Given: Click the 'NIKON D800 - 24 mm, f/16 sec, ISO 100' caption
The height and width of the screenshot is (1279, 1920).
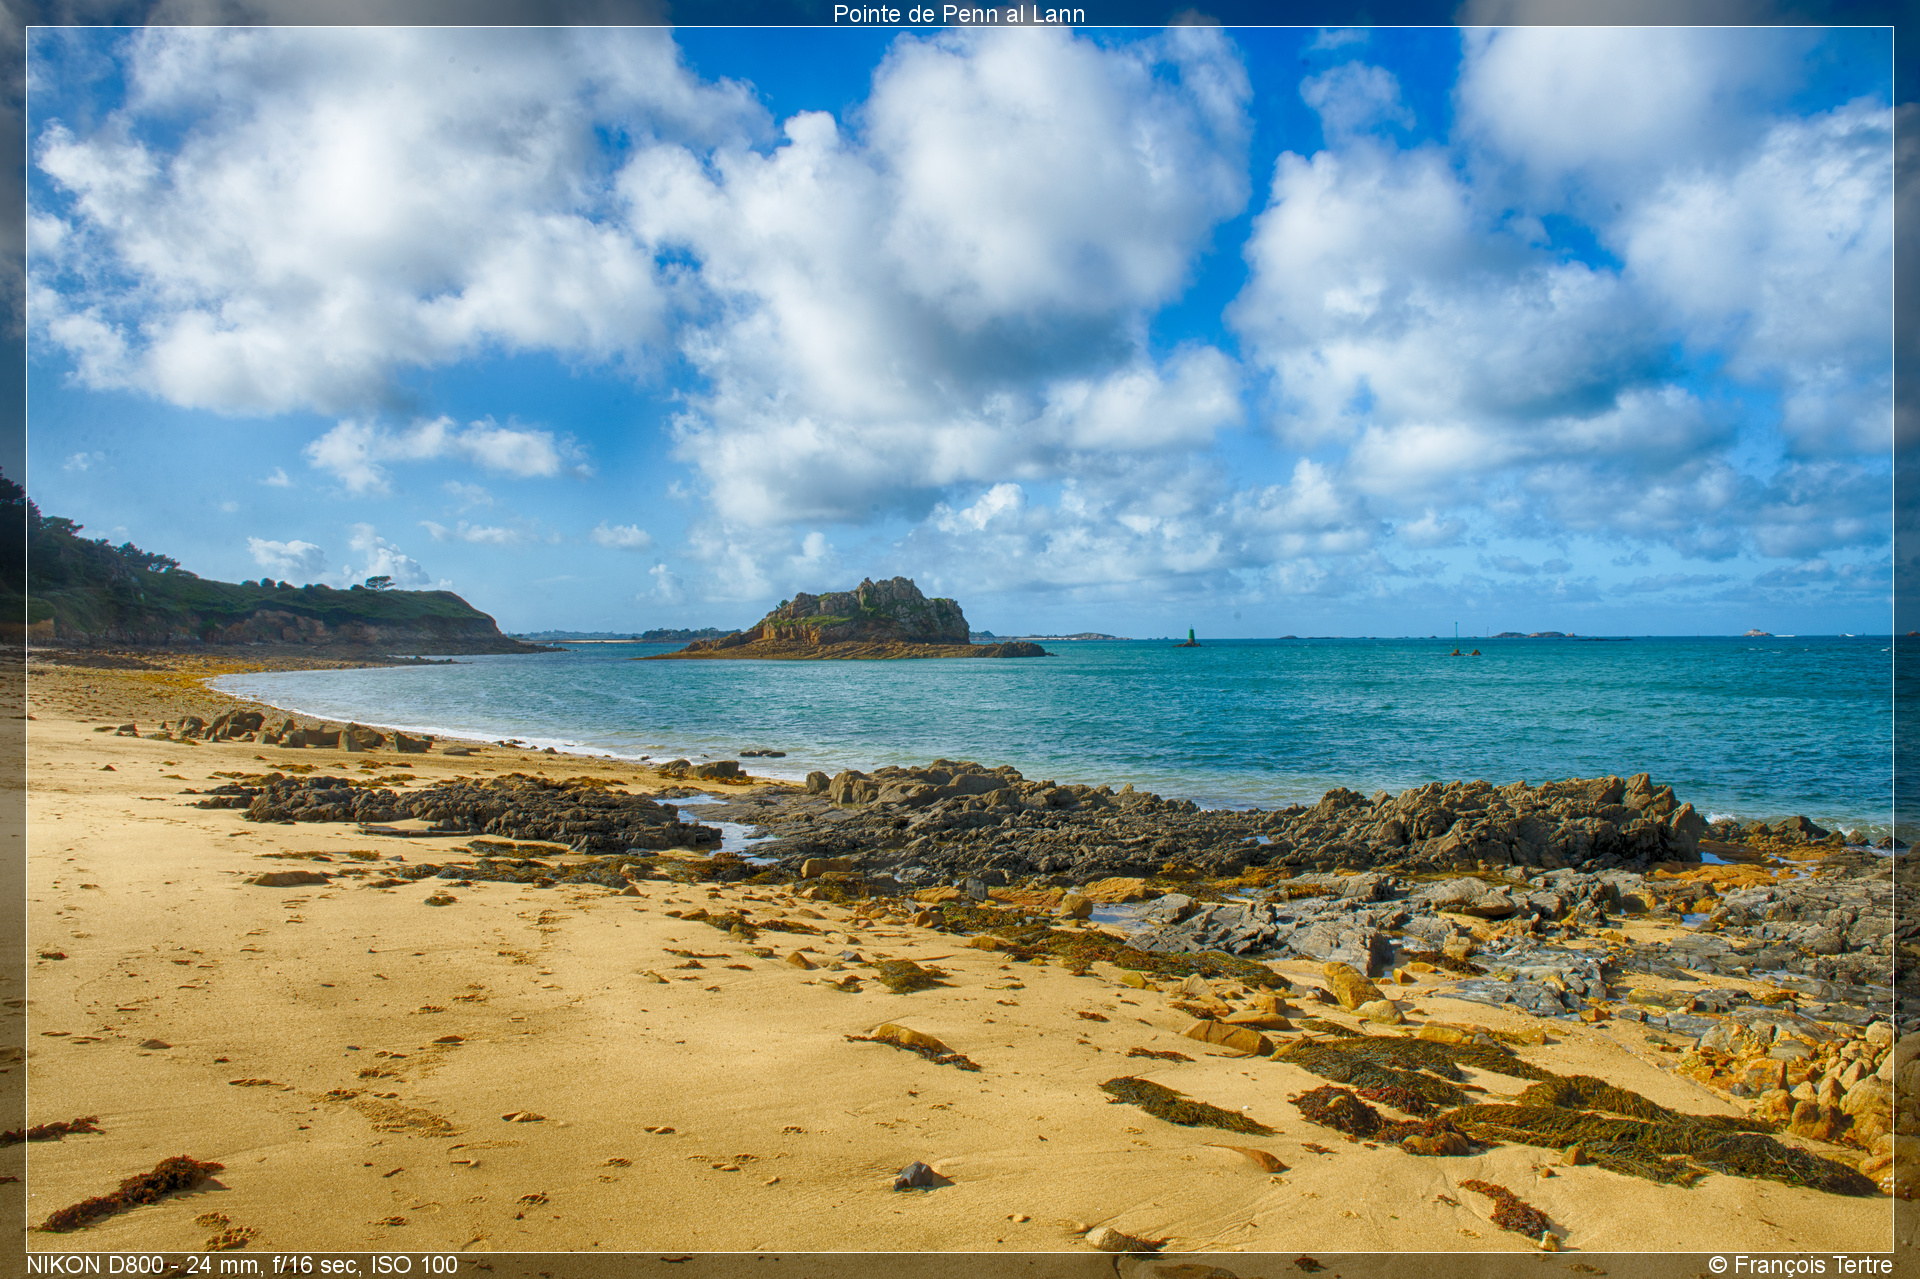Looking at the screenshot, I should pos(242,1265).
